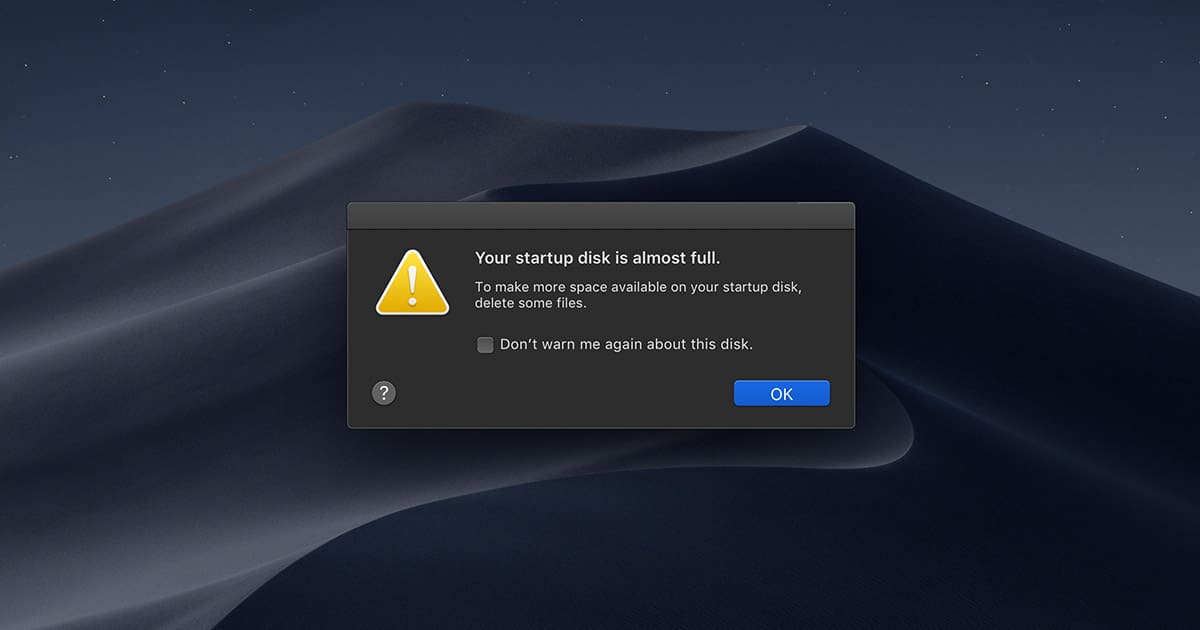Tick the unchecked square box in the alert
The image size is (1200, 630).
(x=485, y=345)
